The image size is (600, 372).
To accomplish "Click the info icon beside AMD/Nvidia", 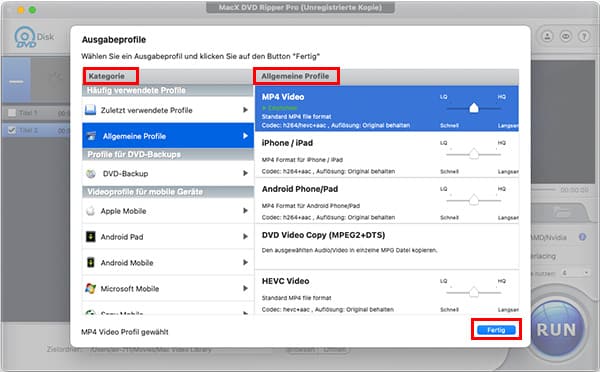I will click(x=582, y=237).
